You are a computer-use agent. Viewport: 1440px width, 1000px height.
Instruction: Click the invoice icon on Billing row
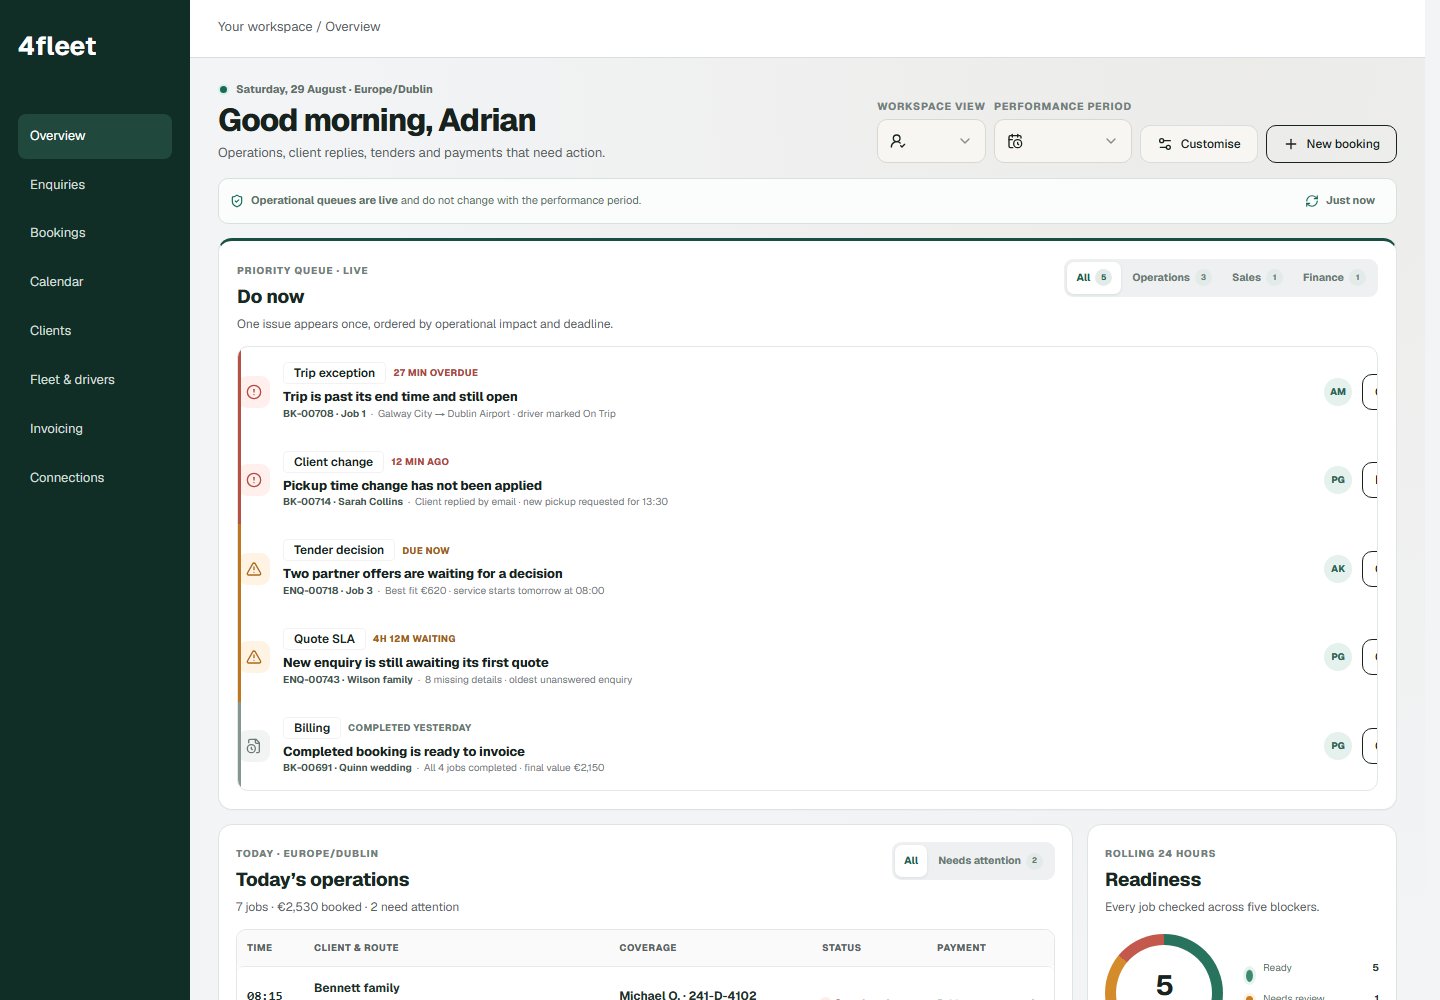[254, 746]
